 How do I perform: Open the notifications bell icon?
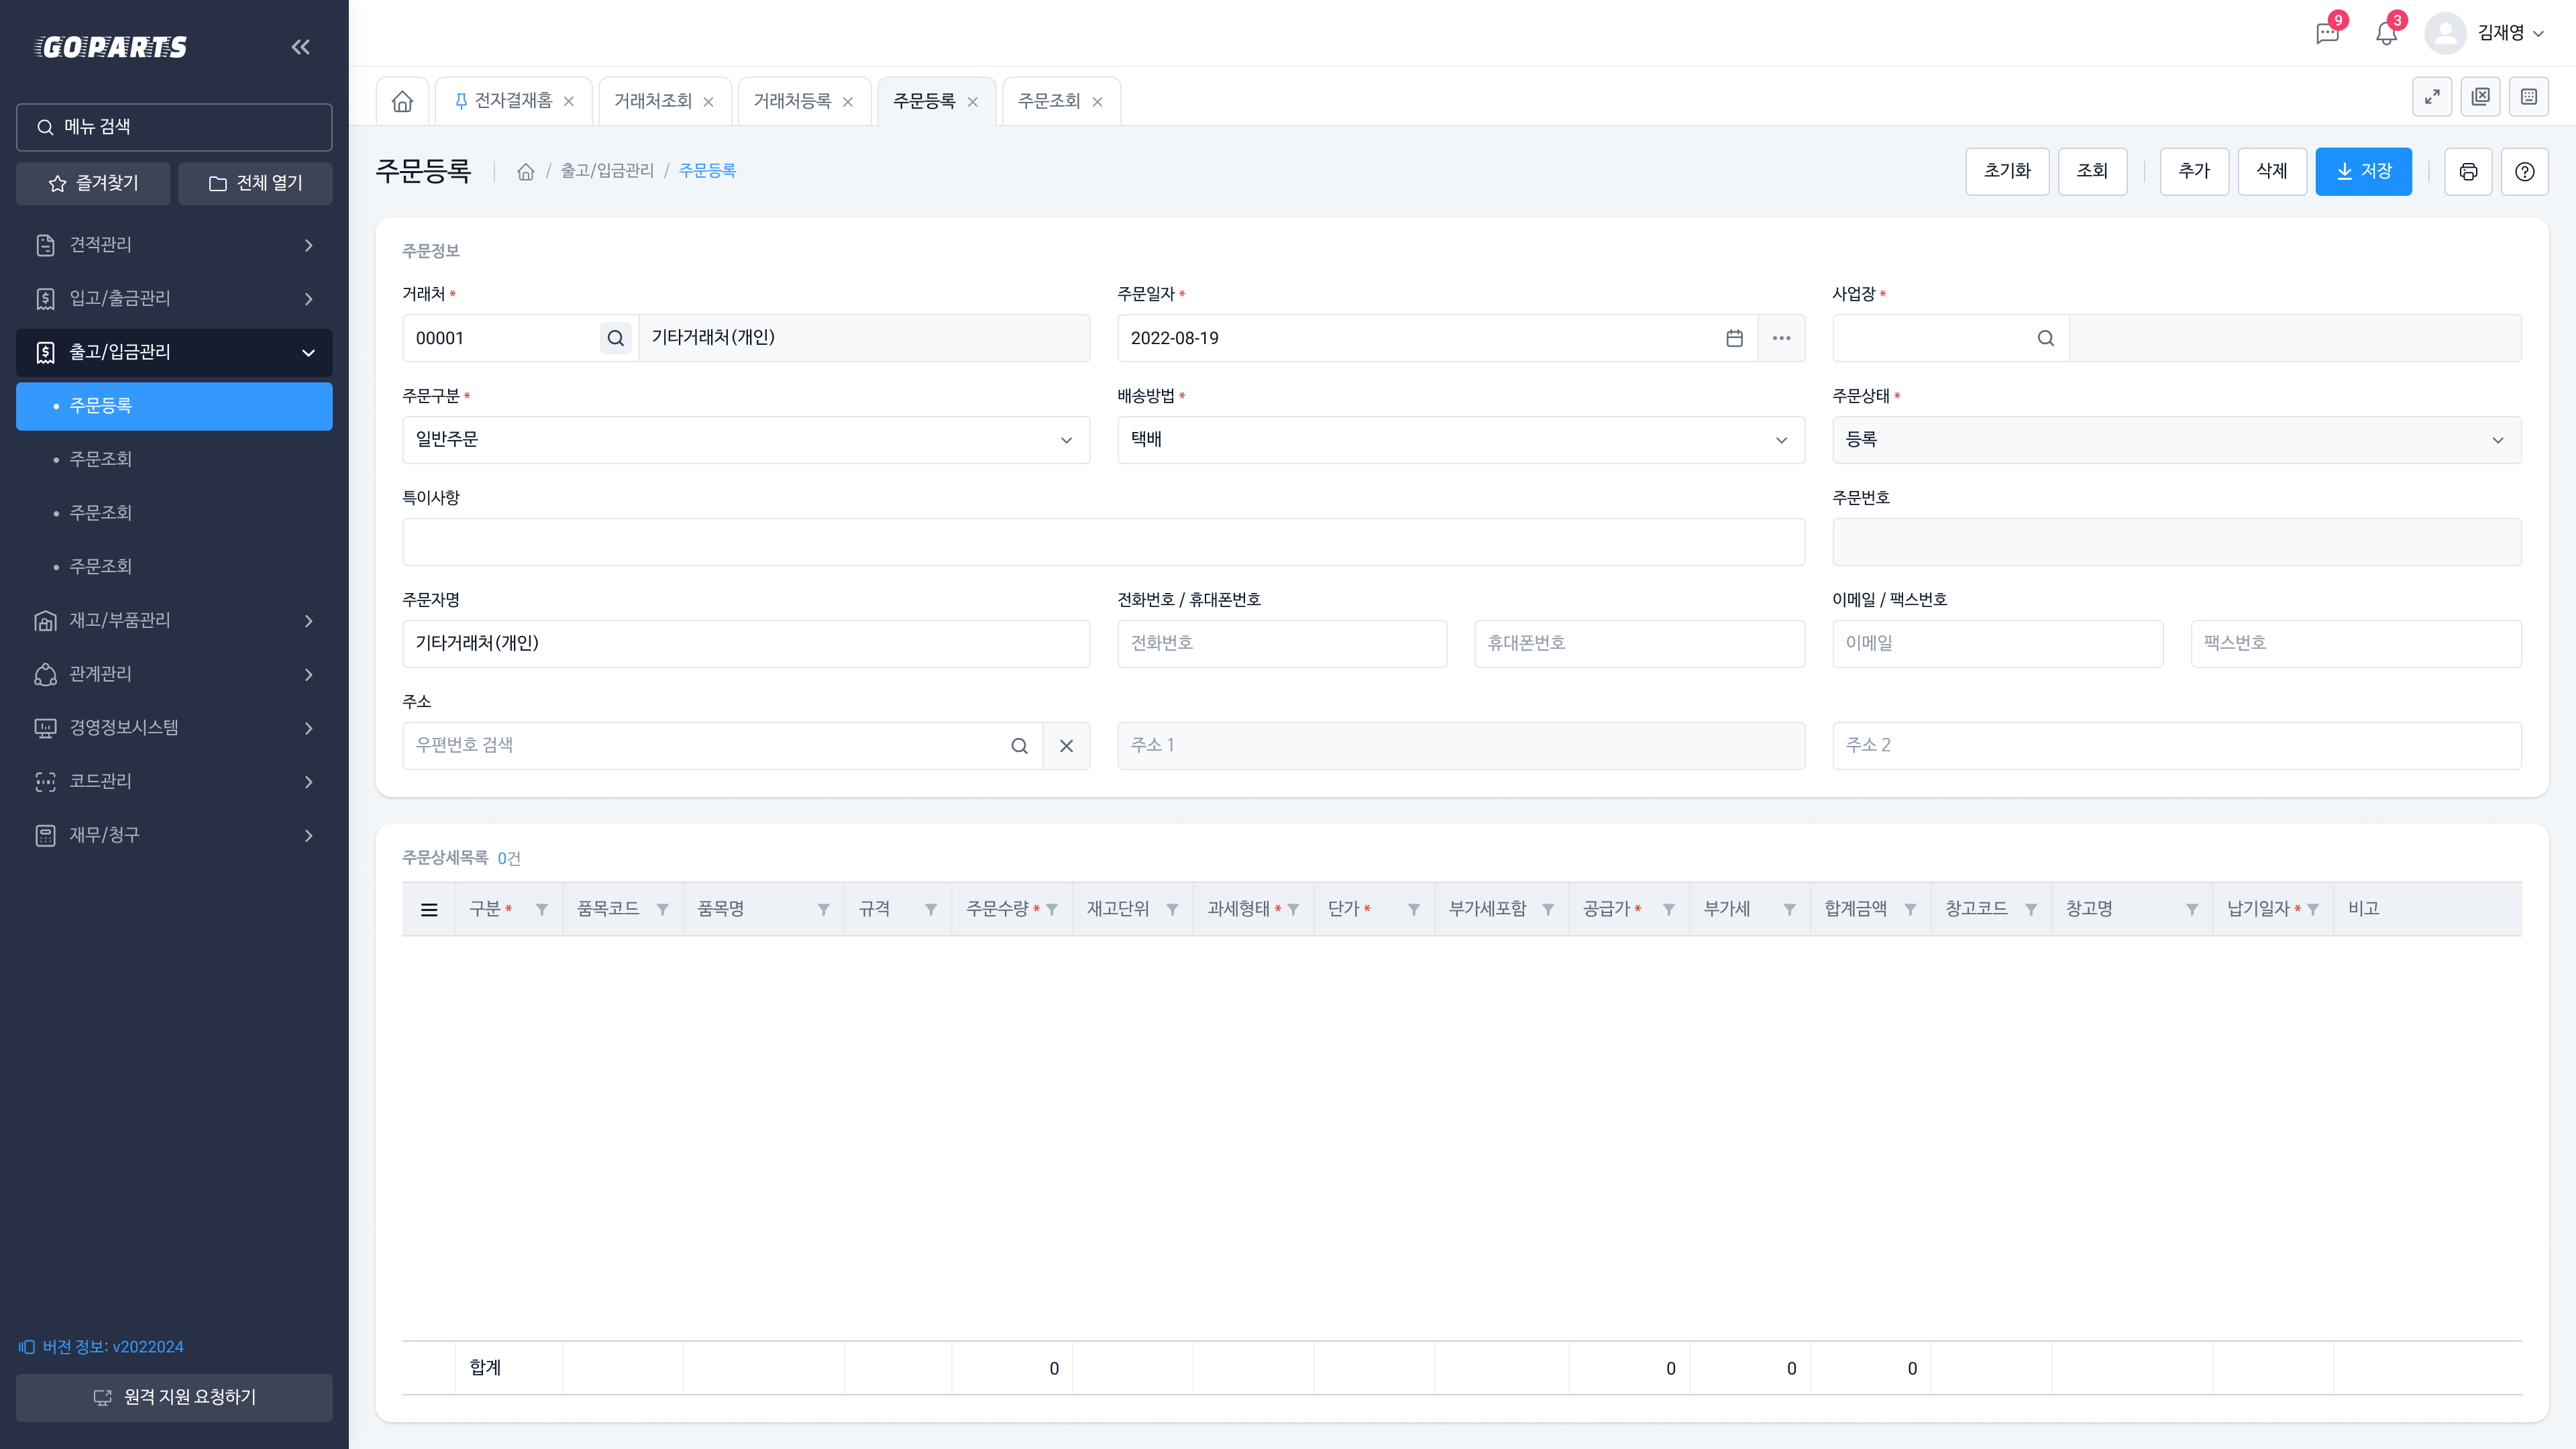[2386, 34]
